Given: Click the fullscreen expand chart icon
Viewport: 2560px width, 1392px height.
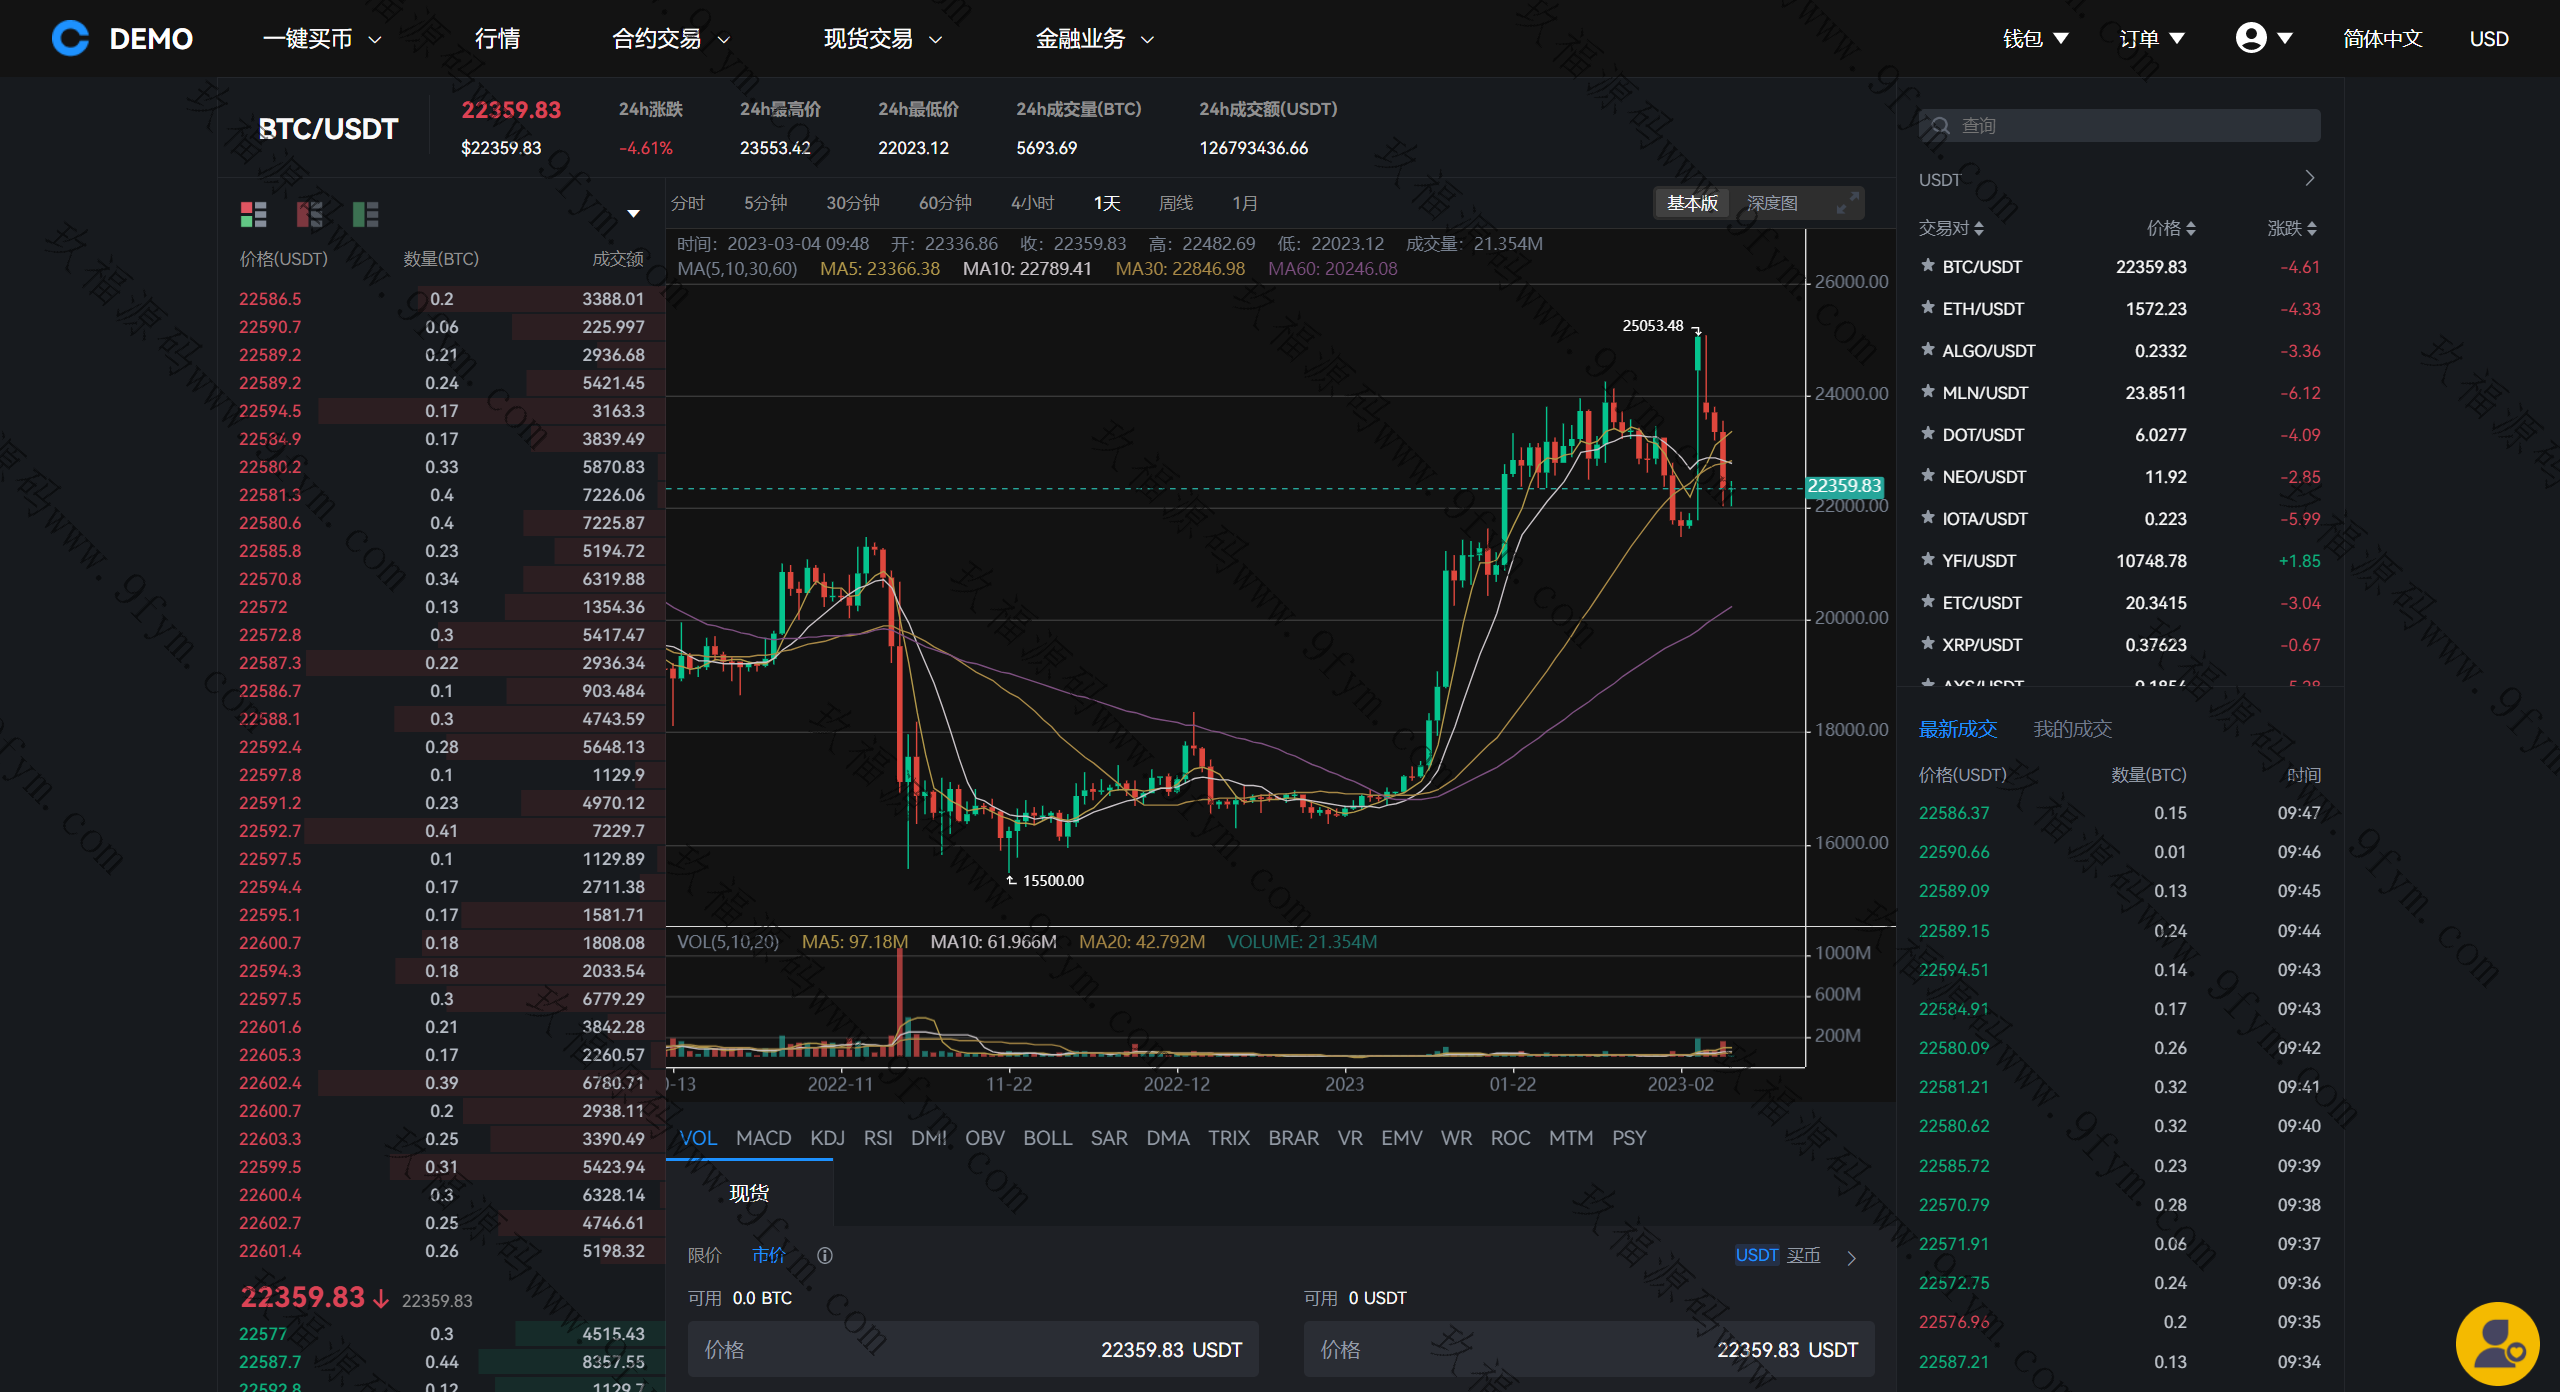Looking at the screenshot, I should [x=1847, y=203].
